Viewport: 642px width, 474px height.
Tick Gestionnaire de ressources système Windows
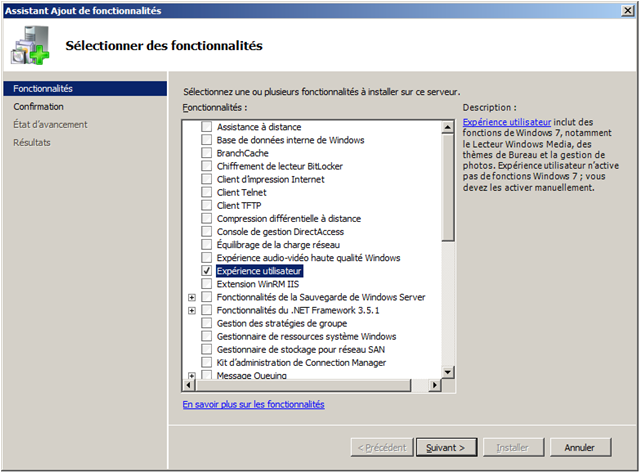(207, 336)
